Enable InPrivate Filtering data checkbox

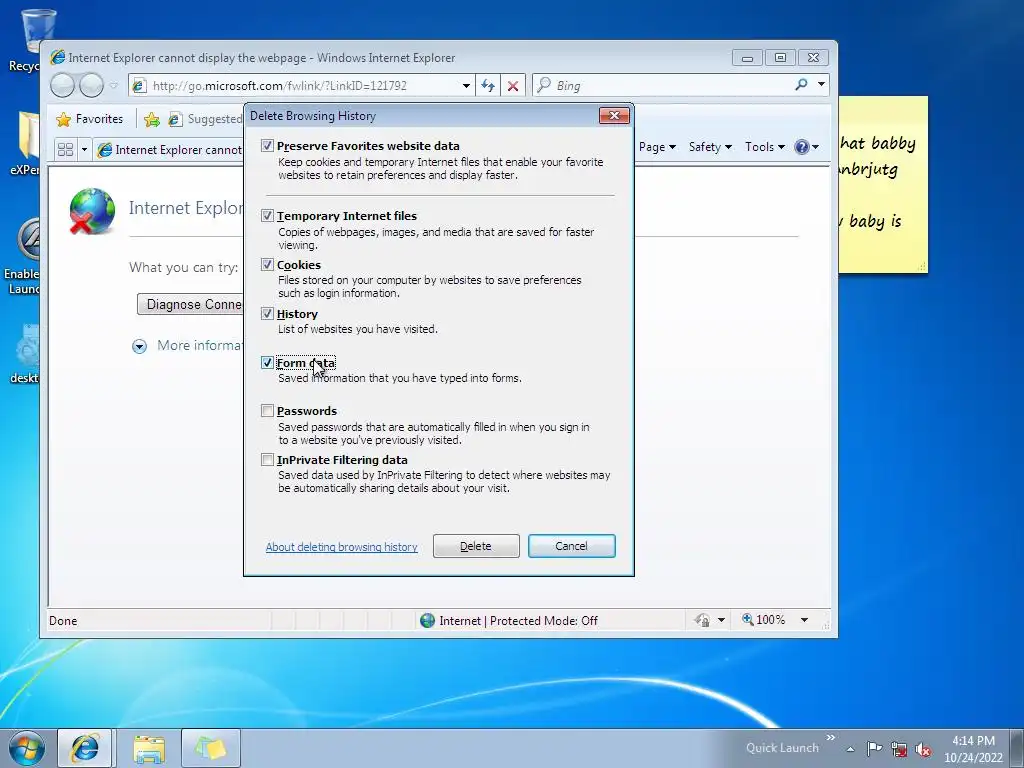pos(267,460)
